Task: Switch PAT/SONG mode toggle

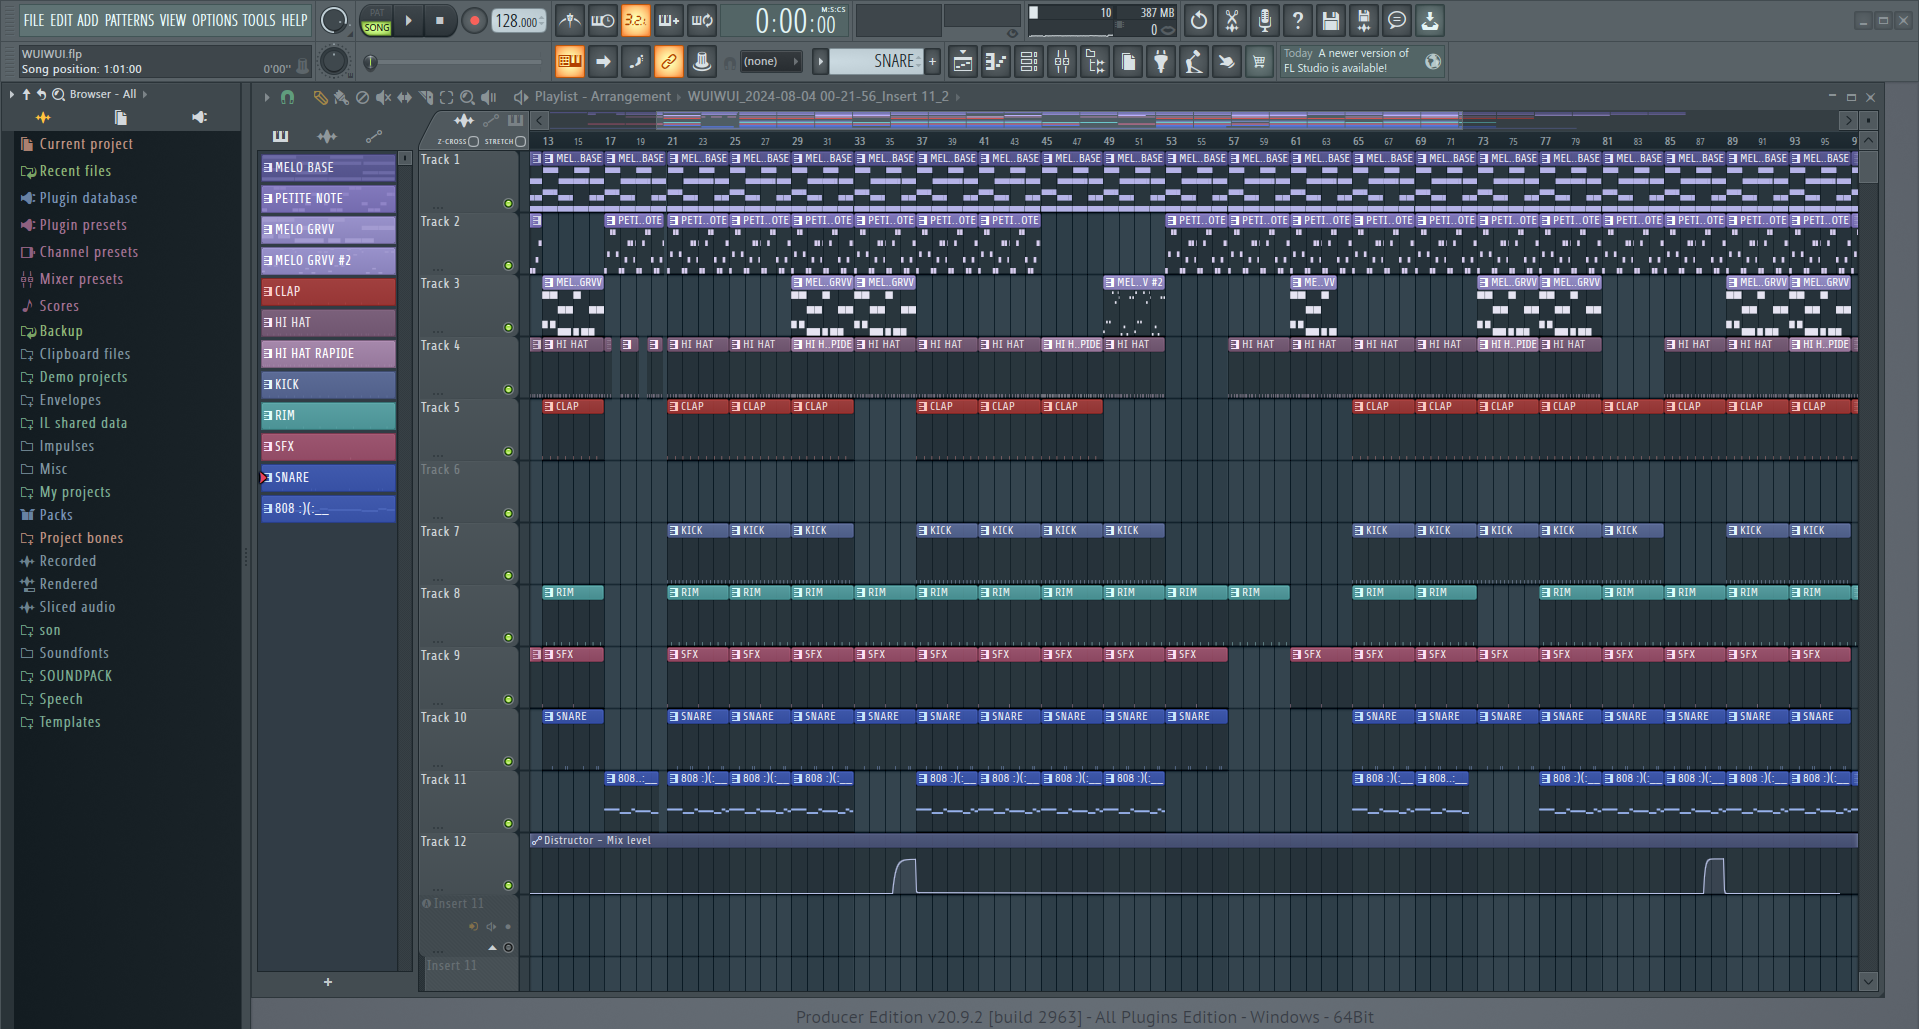Action: (377, 20)
